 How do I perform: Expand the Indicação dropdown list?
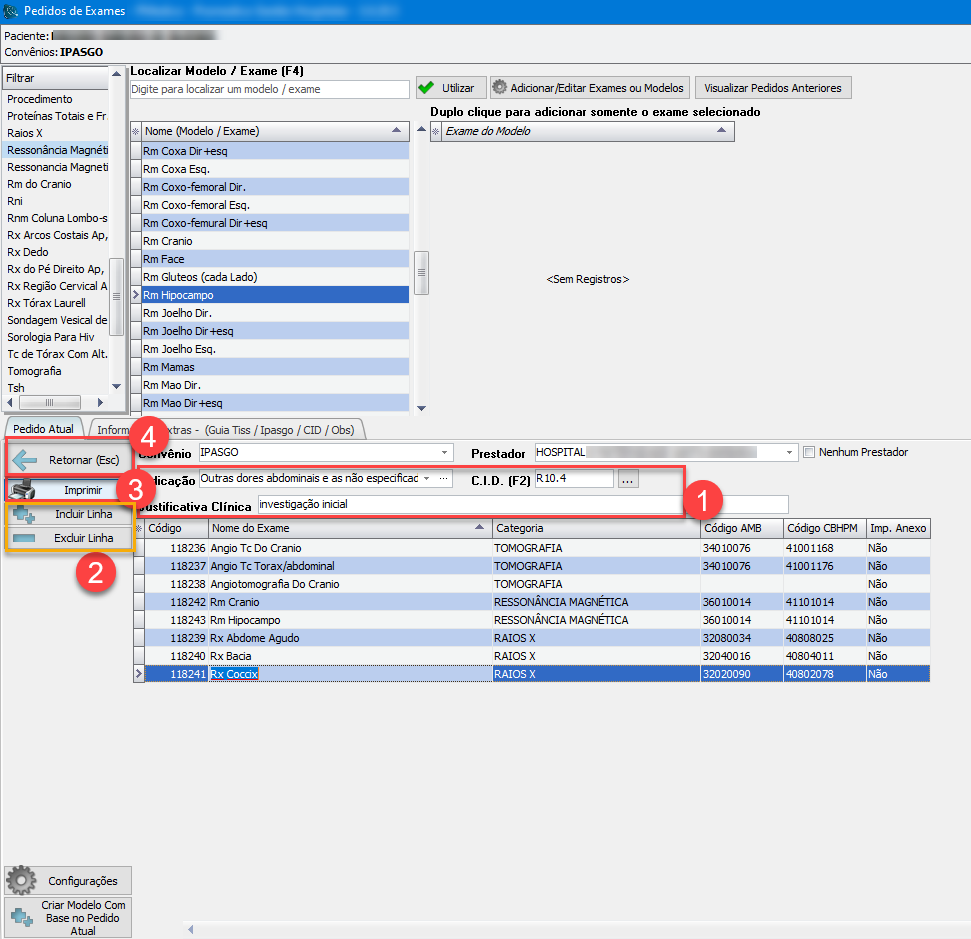click(x=426, y=479)
